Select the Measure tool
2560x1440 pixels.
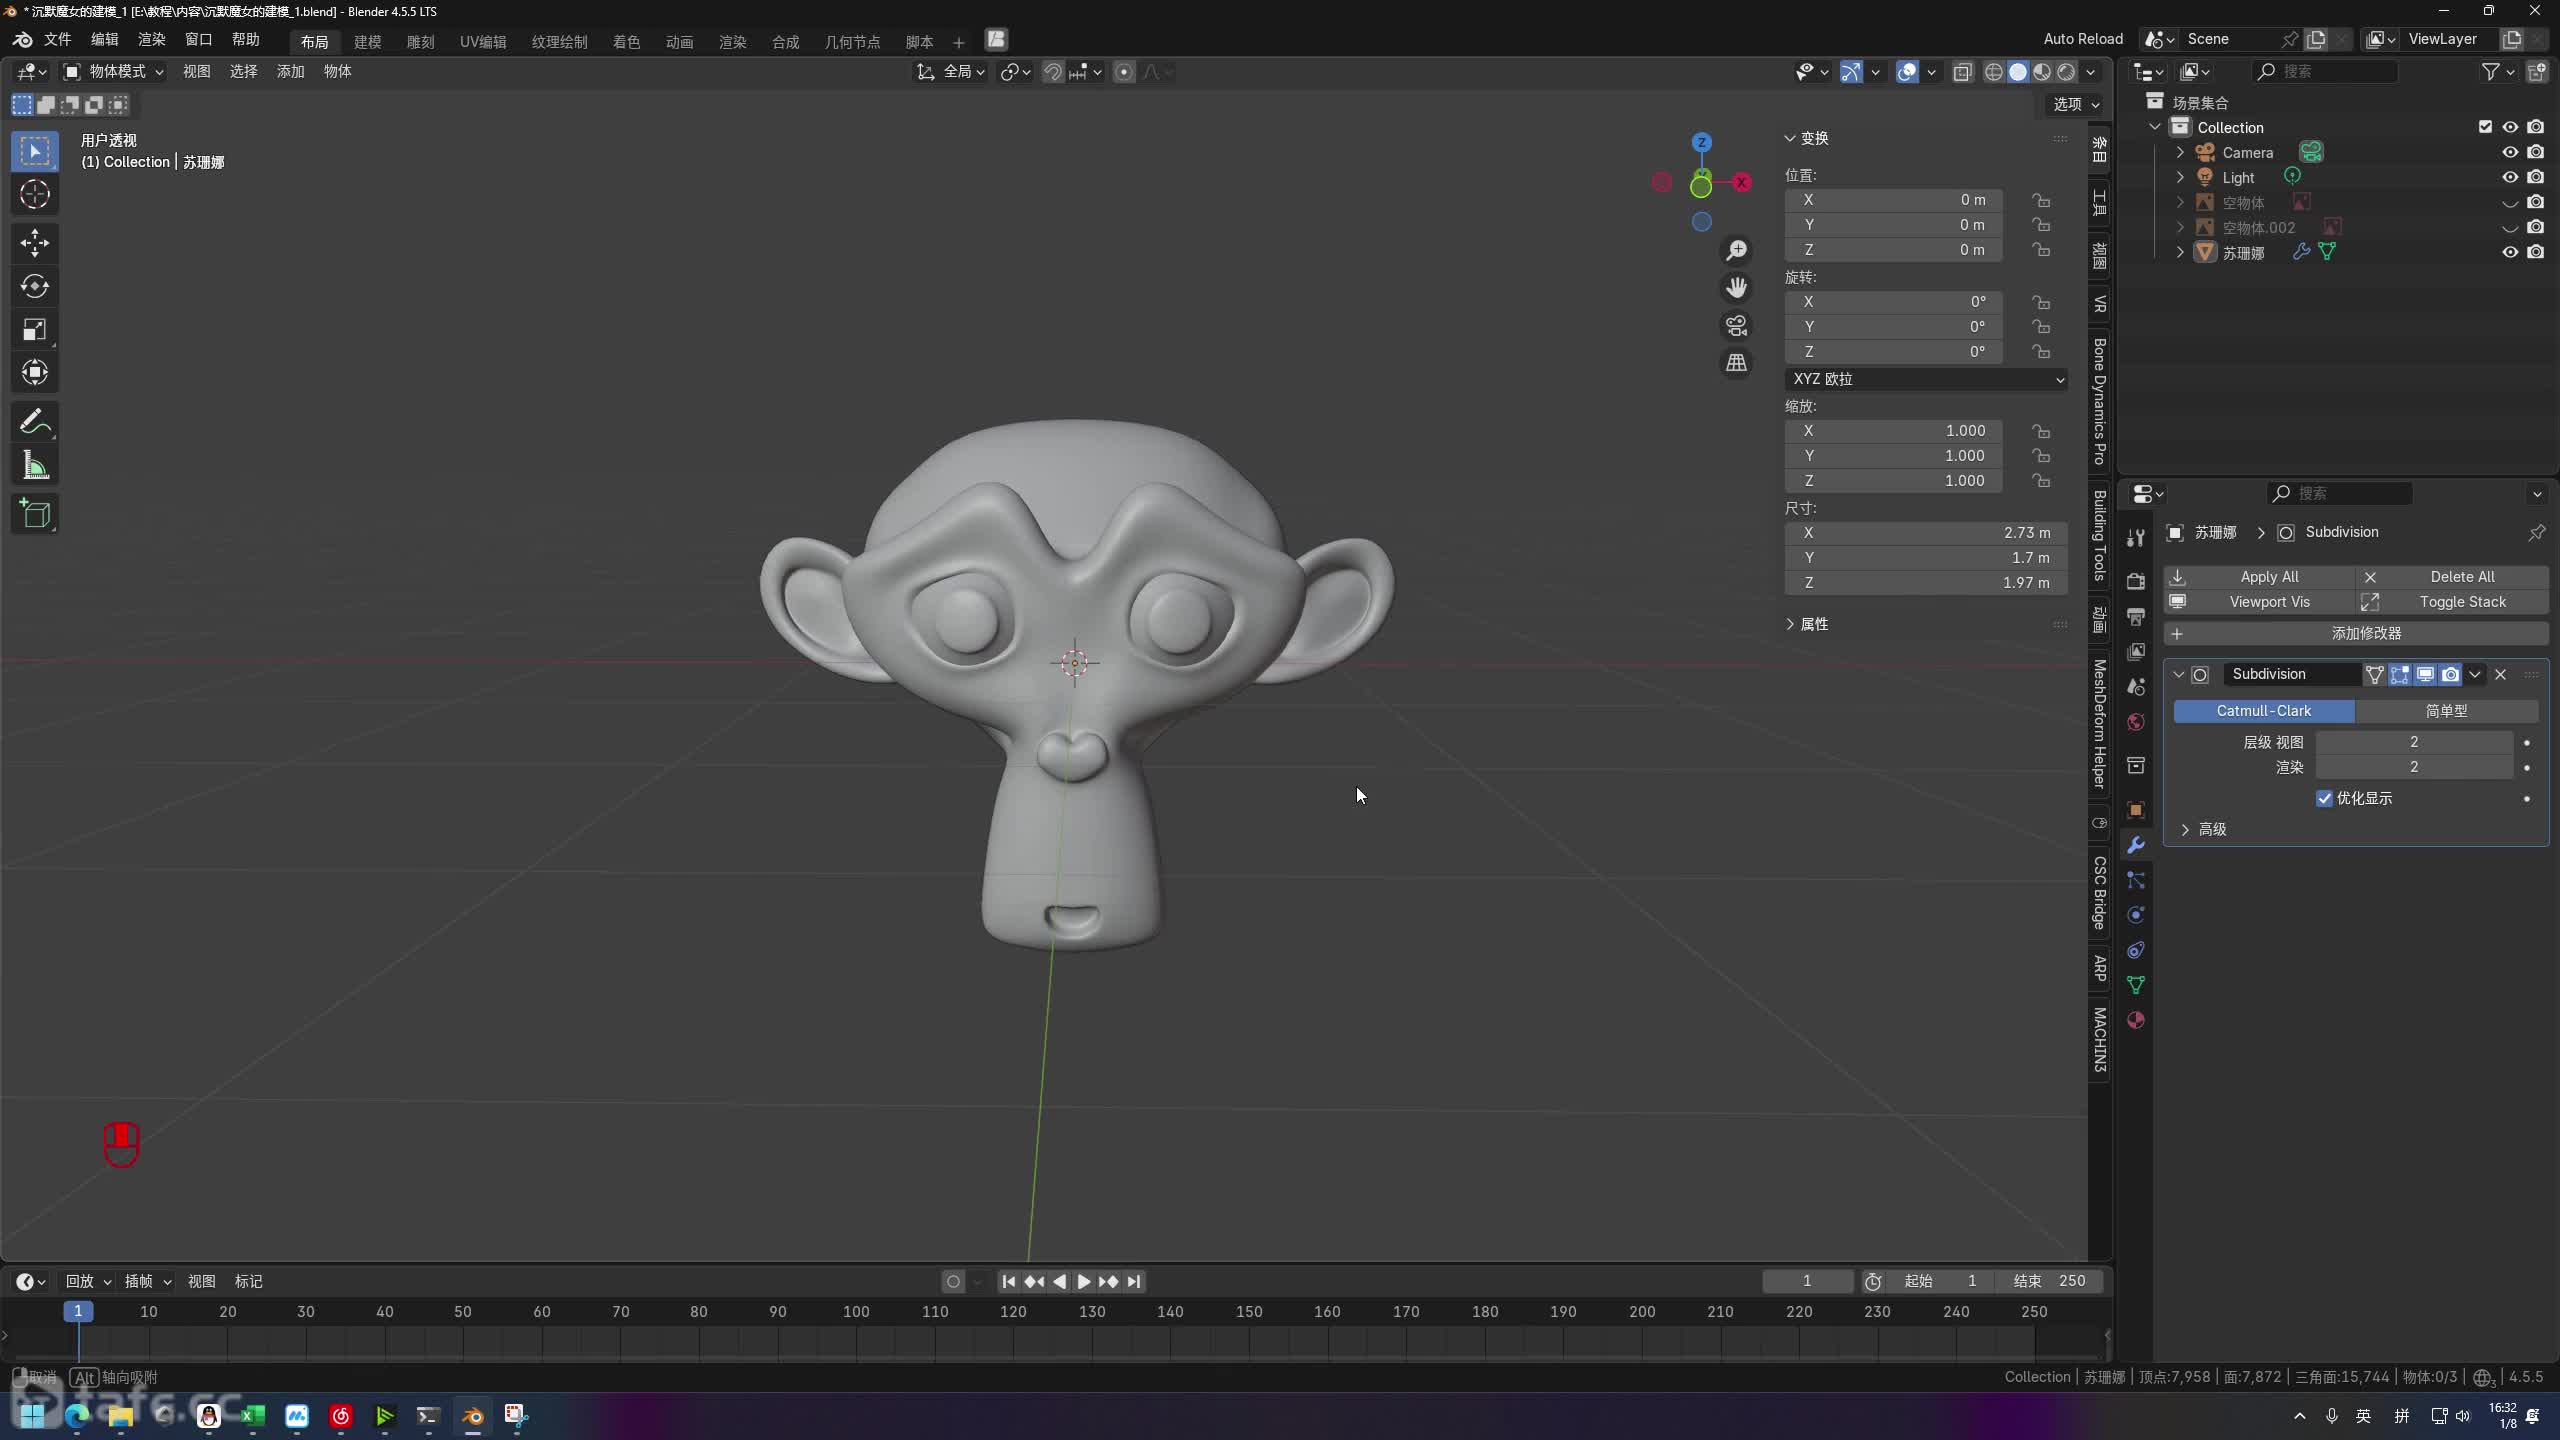(x=35, y=466)
